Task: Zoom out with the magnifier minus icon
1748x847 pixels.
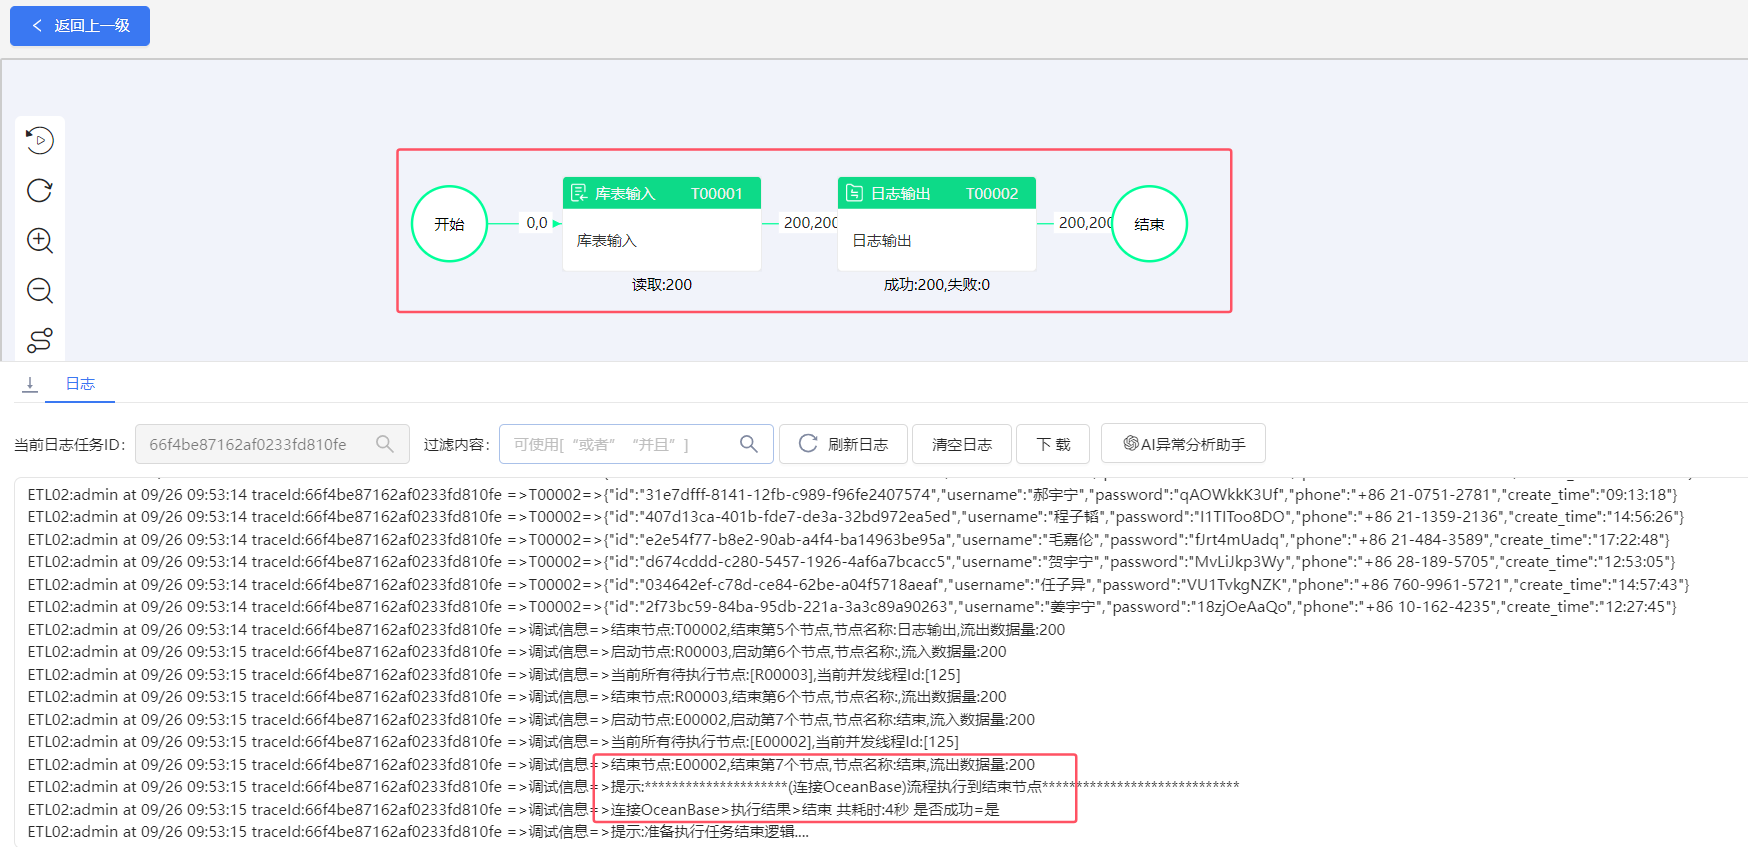Action: 40,290
